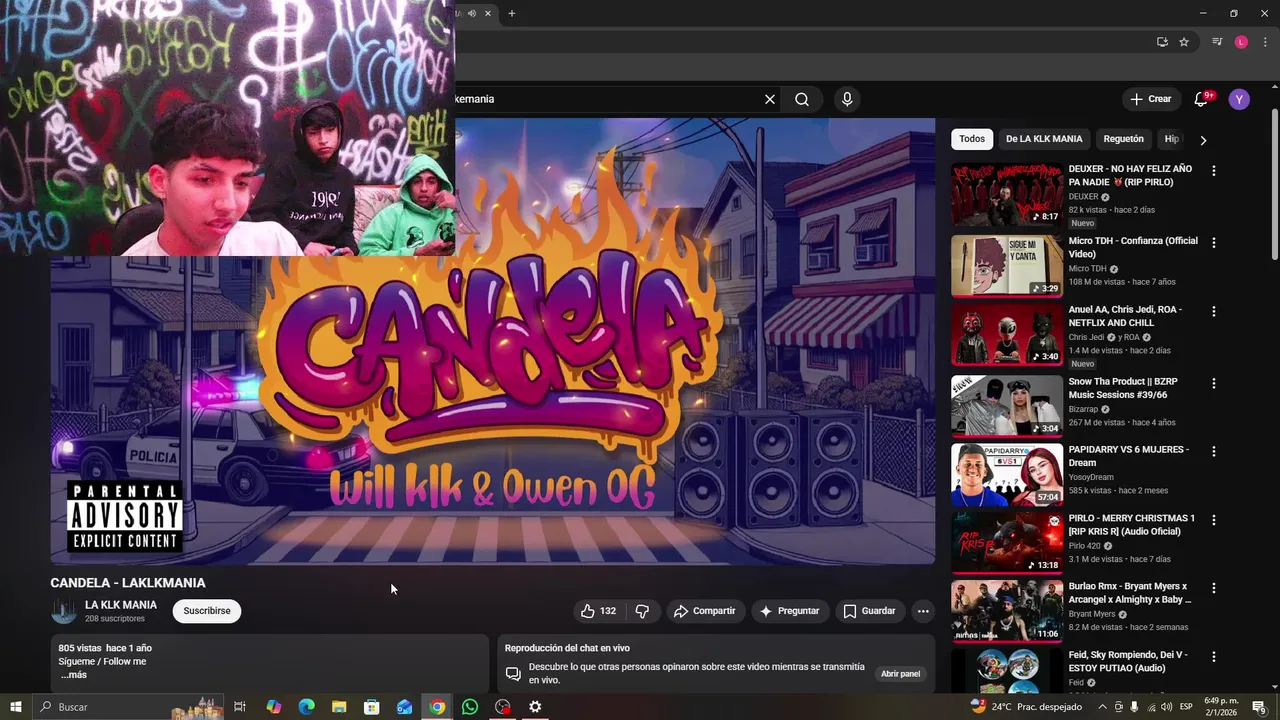Dislike the video with thumbs down
This screenshot has height=720, width=1280.
[x=643, y=611]
